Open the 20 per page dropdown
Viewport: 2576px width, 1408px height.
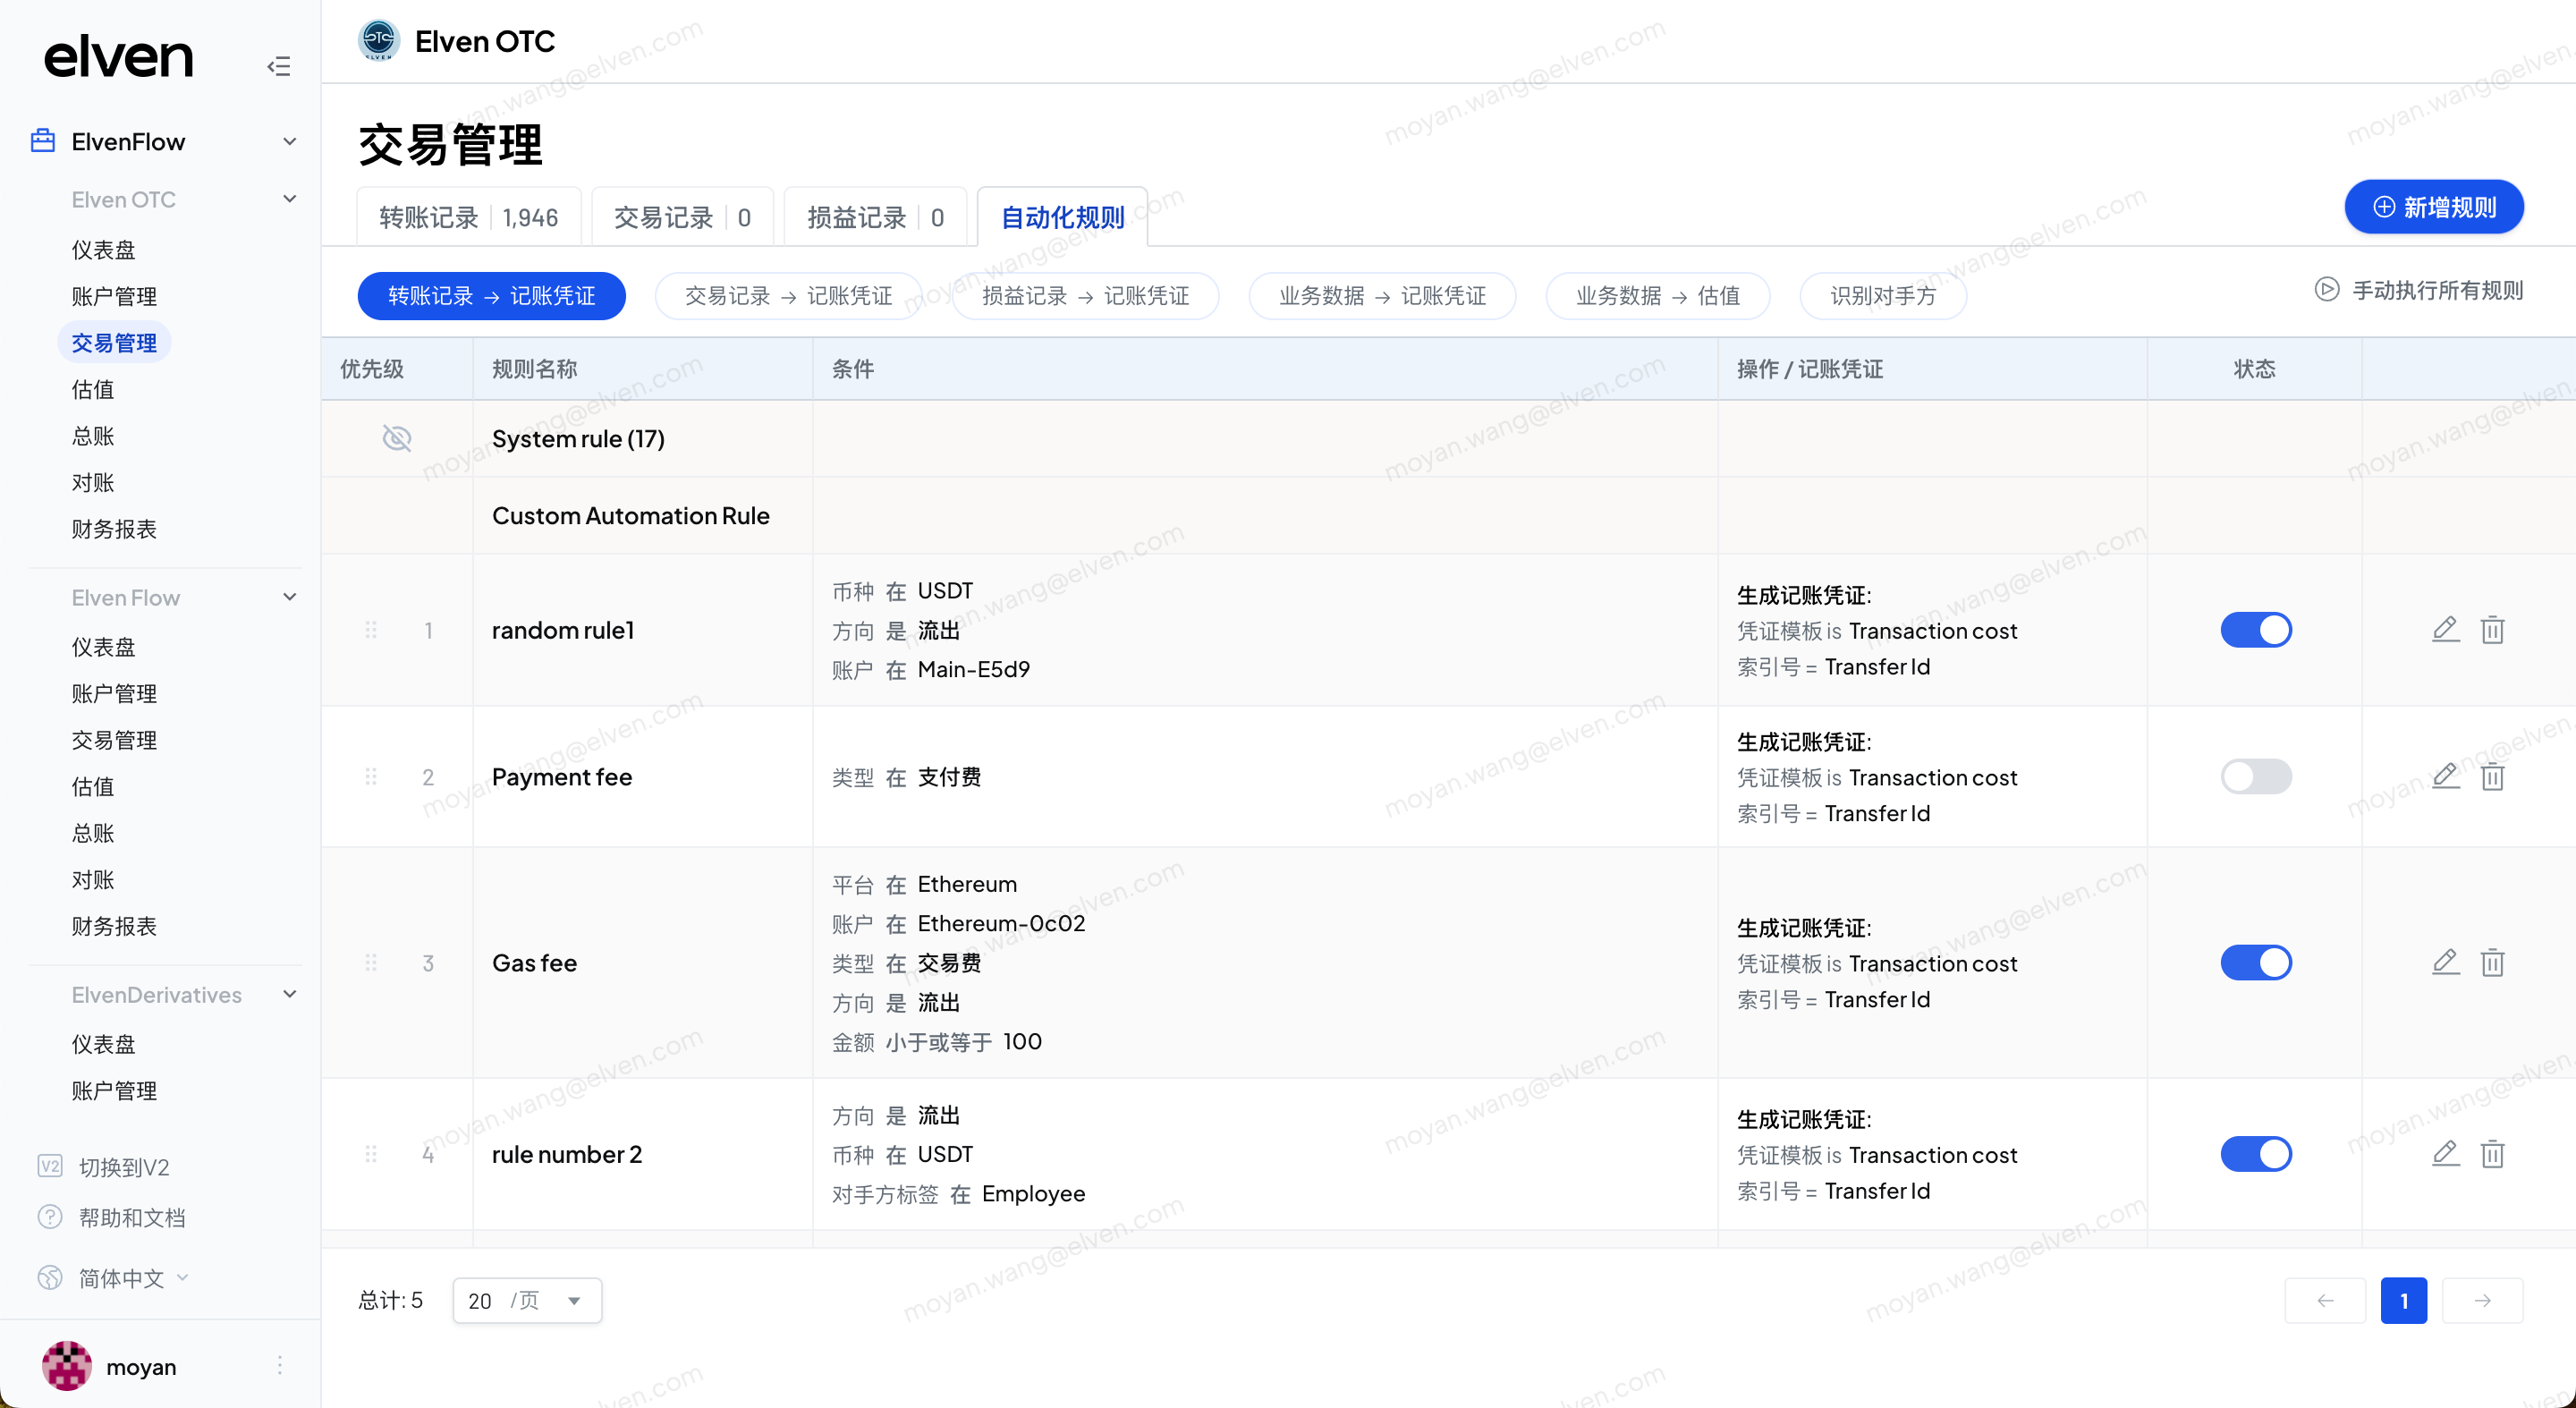[526, 1300]
